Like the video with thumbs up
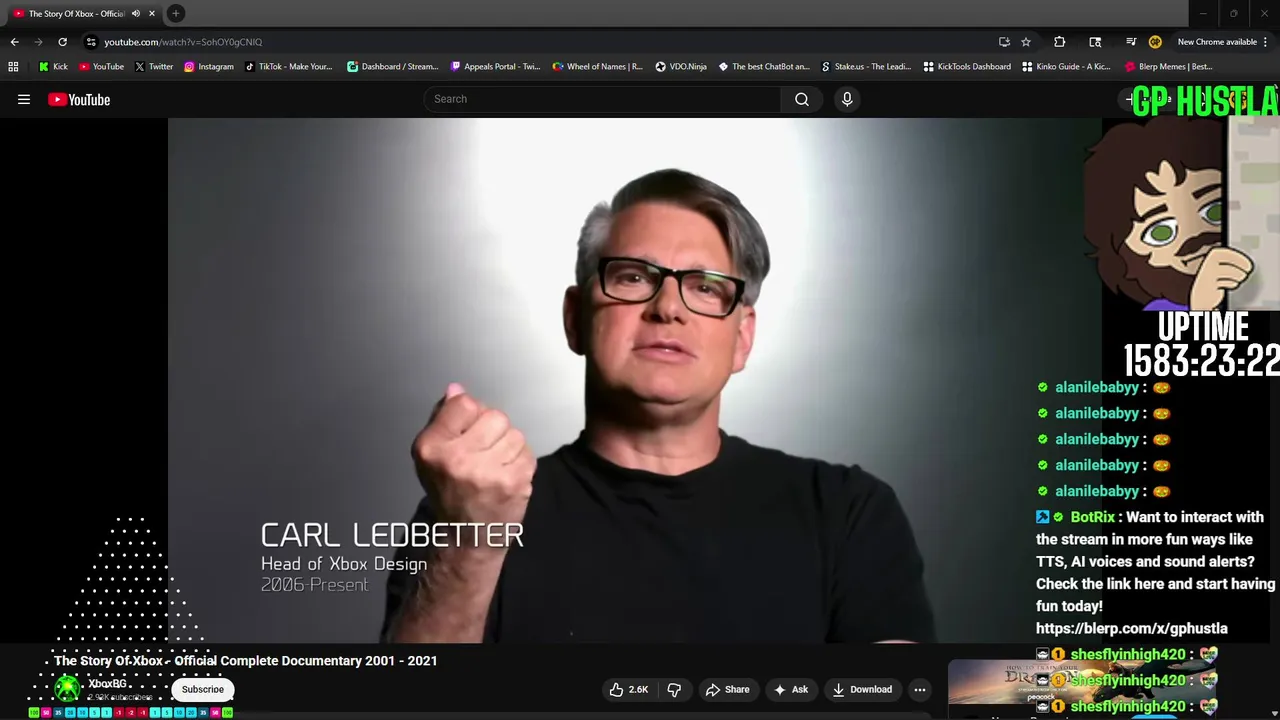Image resolution: width=1280 pixels, height=720 pixels. (x=629, y=689)
